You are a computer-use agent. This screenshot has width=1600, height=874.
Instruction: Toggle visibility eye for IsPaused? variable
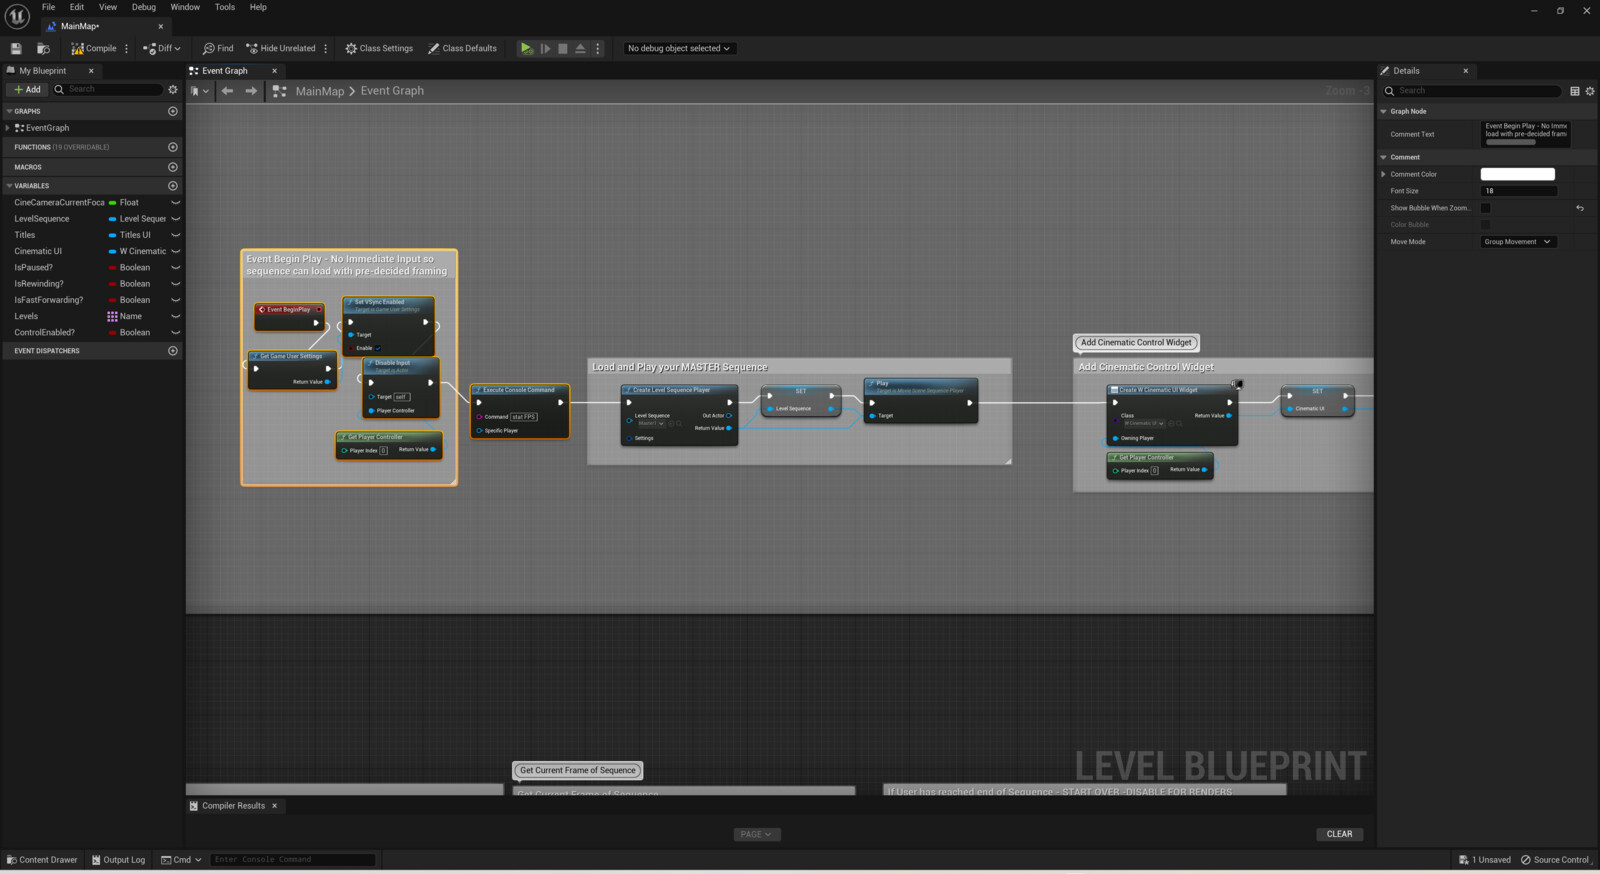[x=175, y=268]
